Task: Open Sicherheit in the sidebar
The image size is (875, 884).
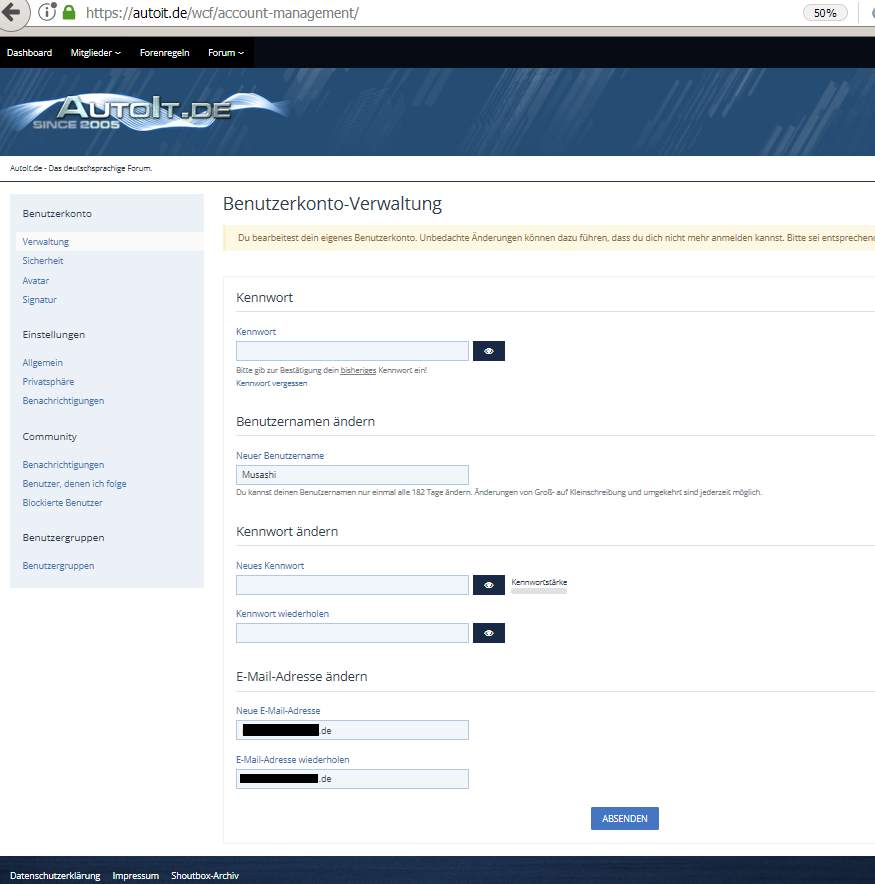Action: (x=43, y=261)
